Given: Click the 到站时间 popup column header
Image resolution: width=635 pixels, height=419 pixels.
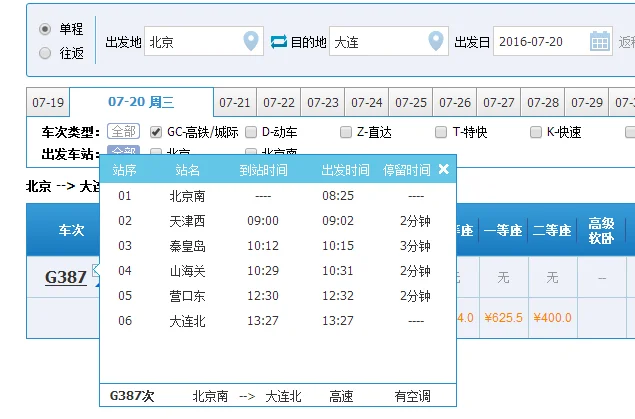Looking at the screenshot, I should coord(263,170).
